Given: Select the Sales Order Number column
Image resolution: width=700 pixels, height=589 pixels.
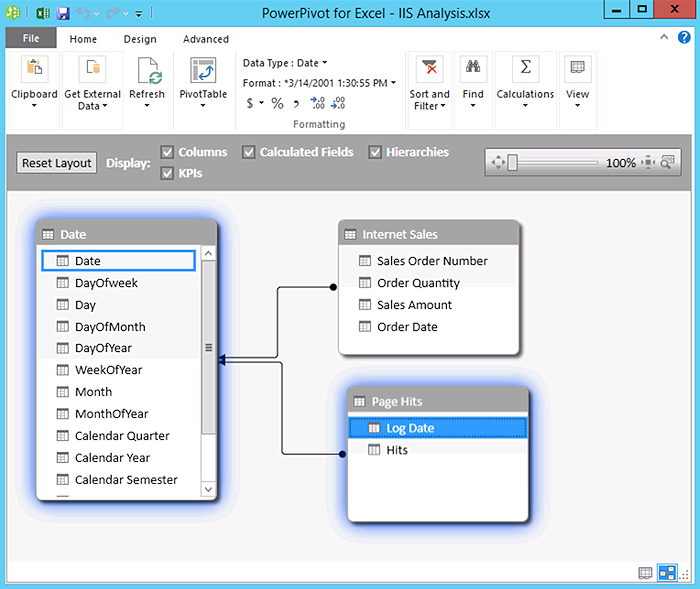Looking at the screenshot, I should [x=429, y=261].
